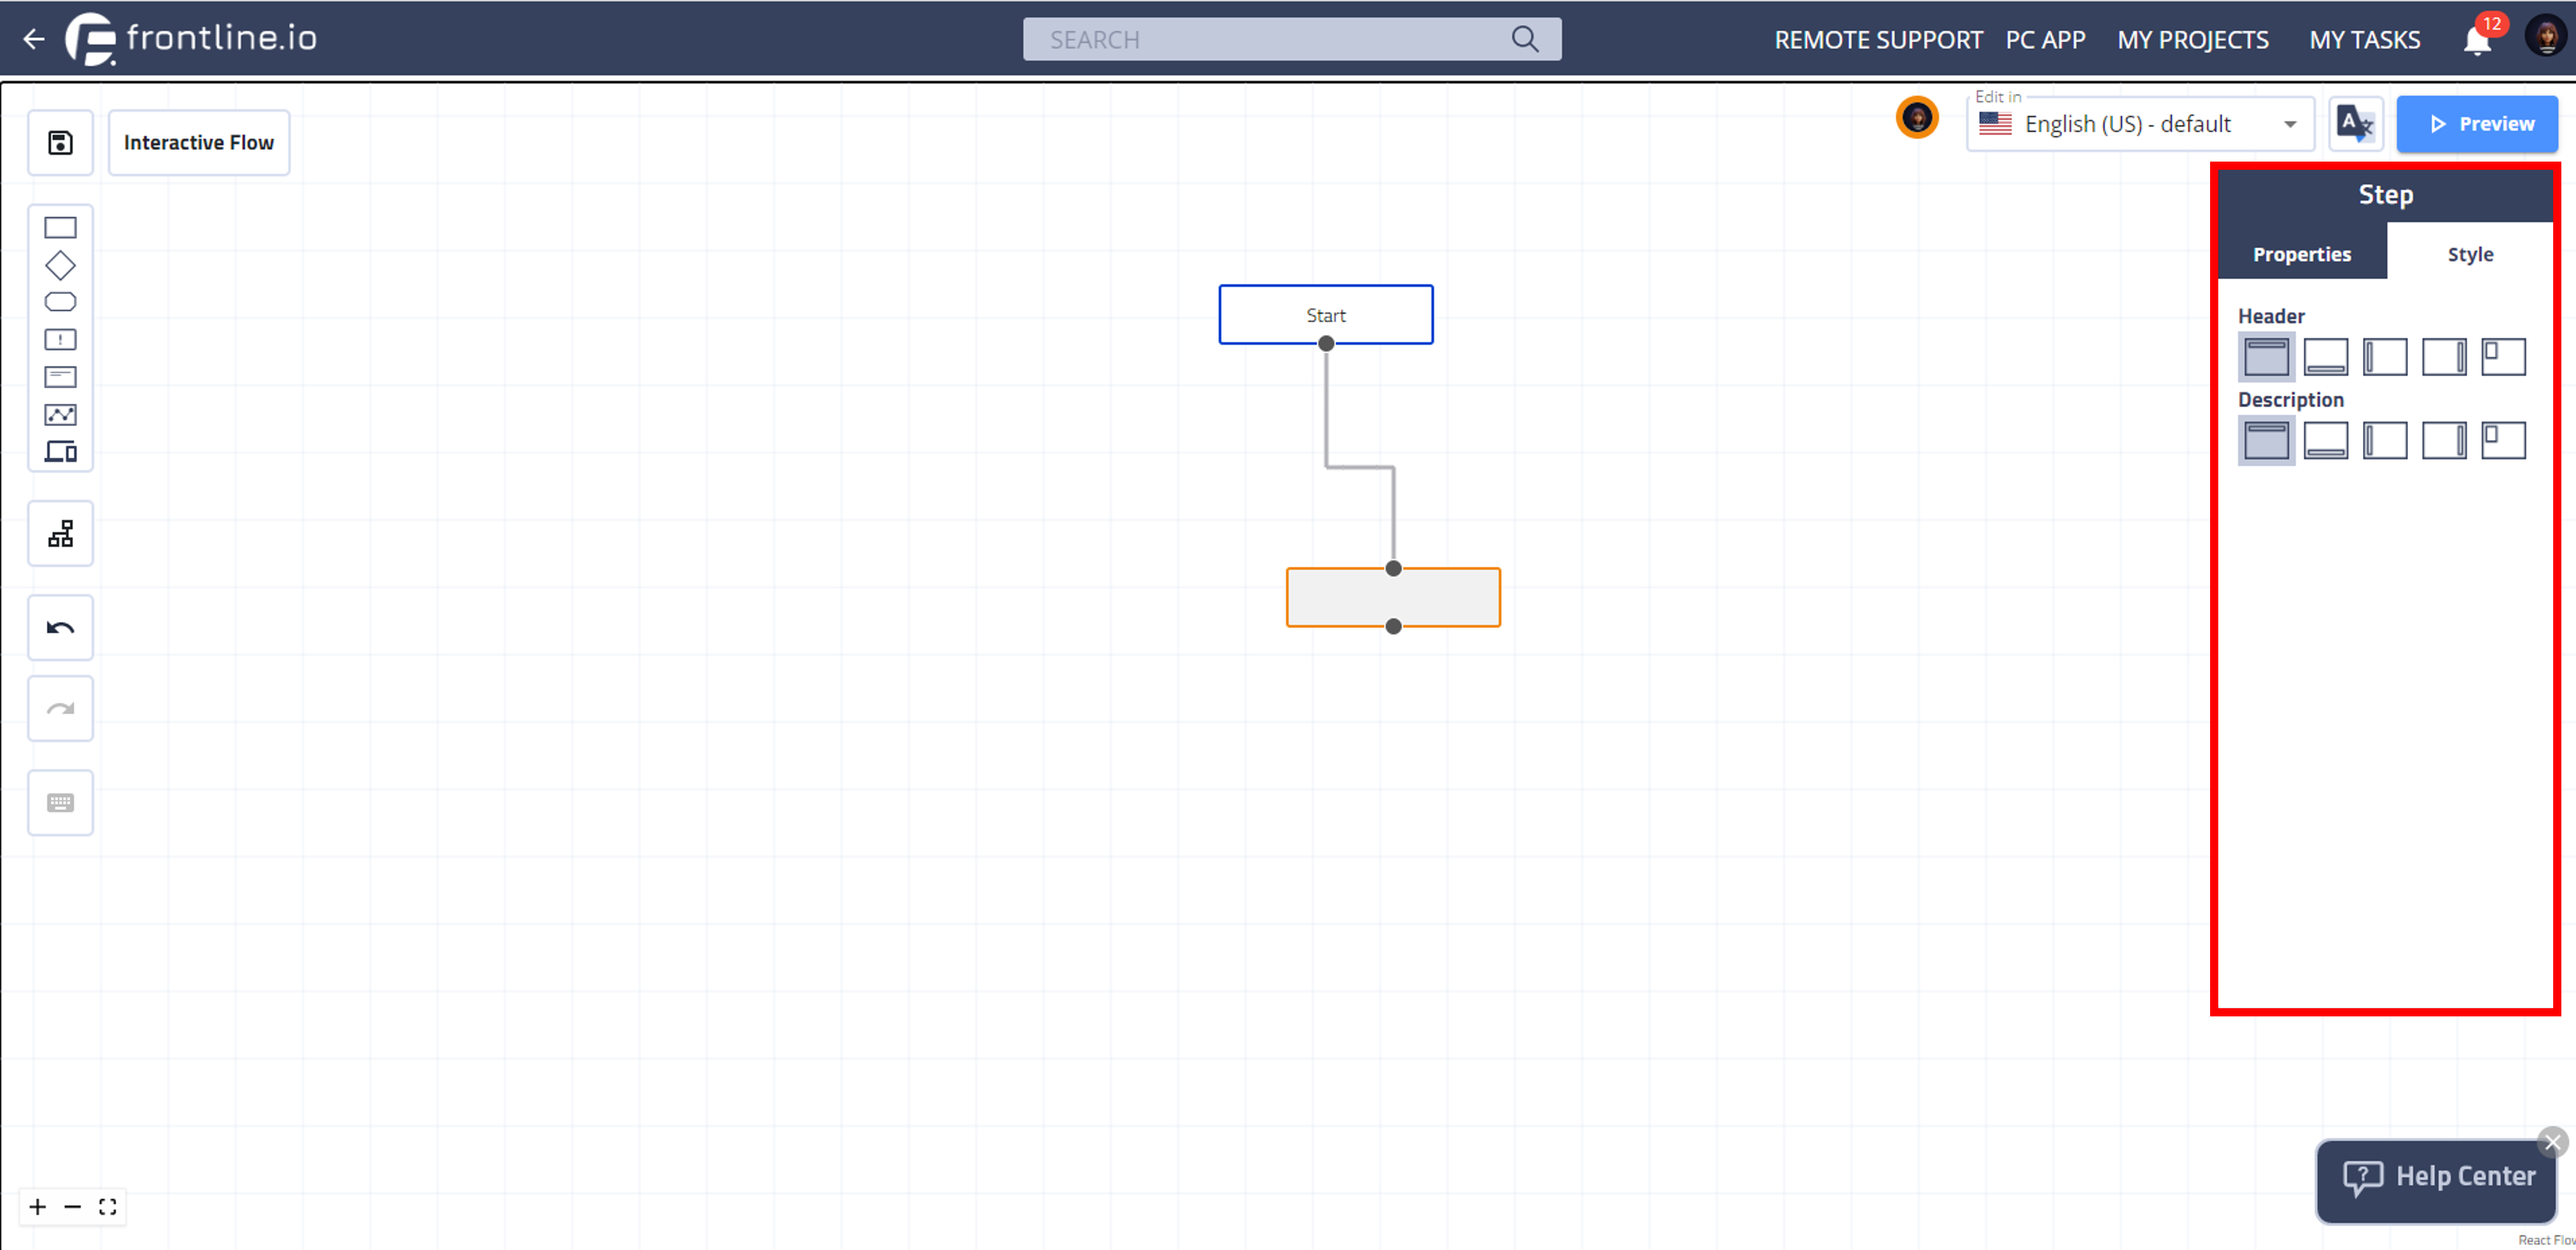Viewport: 2576px width, 1250px height.
Task: Switch to the Style tab
Action: coord(2469,254)
